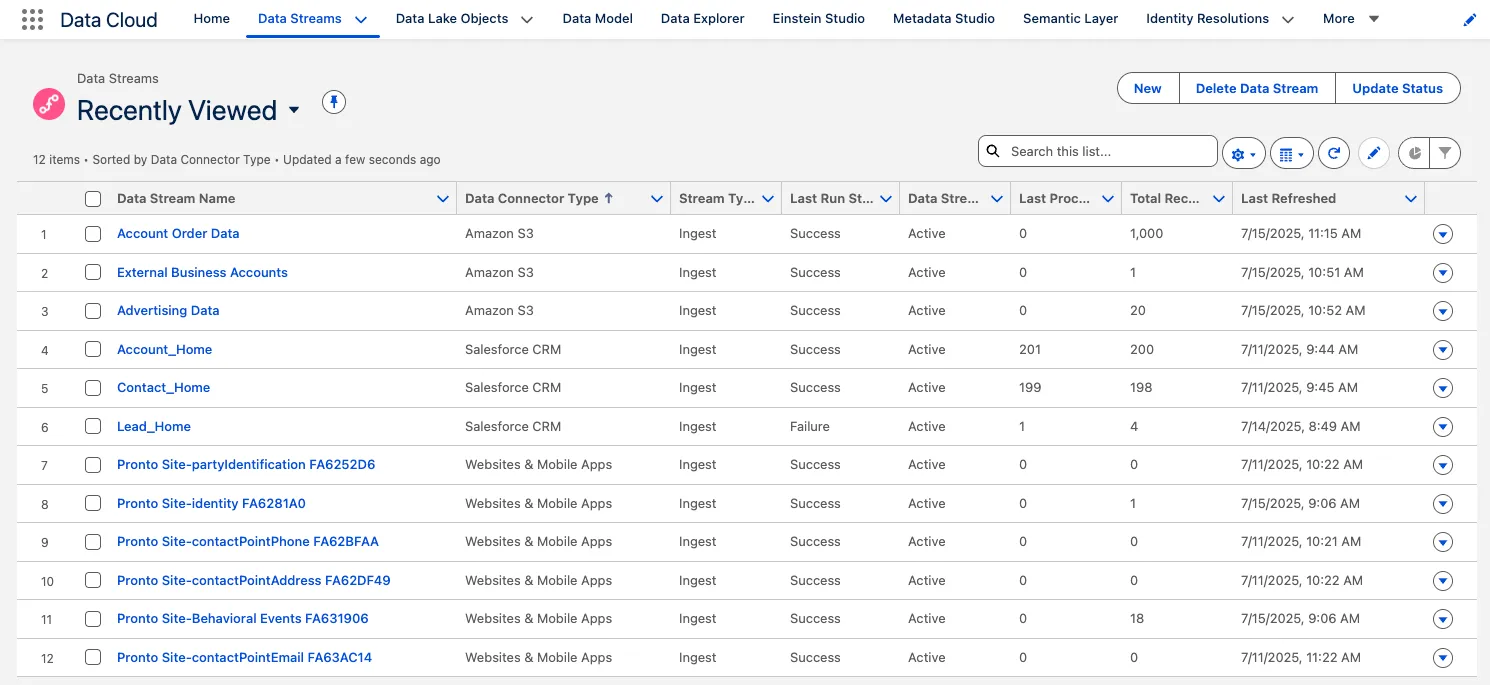Image resolution: width=1490 pixels, height=685 pixels.
Task: Open the filters funnel icon
Action: tap(1445, 153)
